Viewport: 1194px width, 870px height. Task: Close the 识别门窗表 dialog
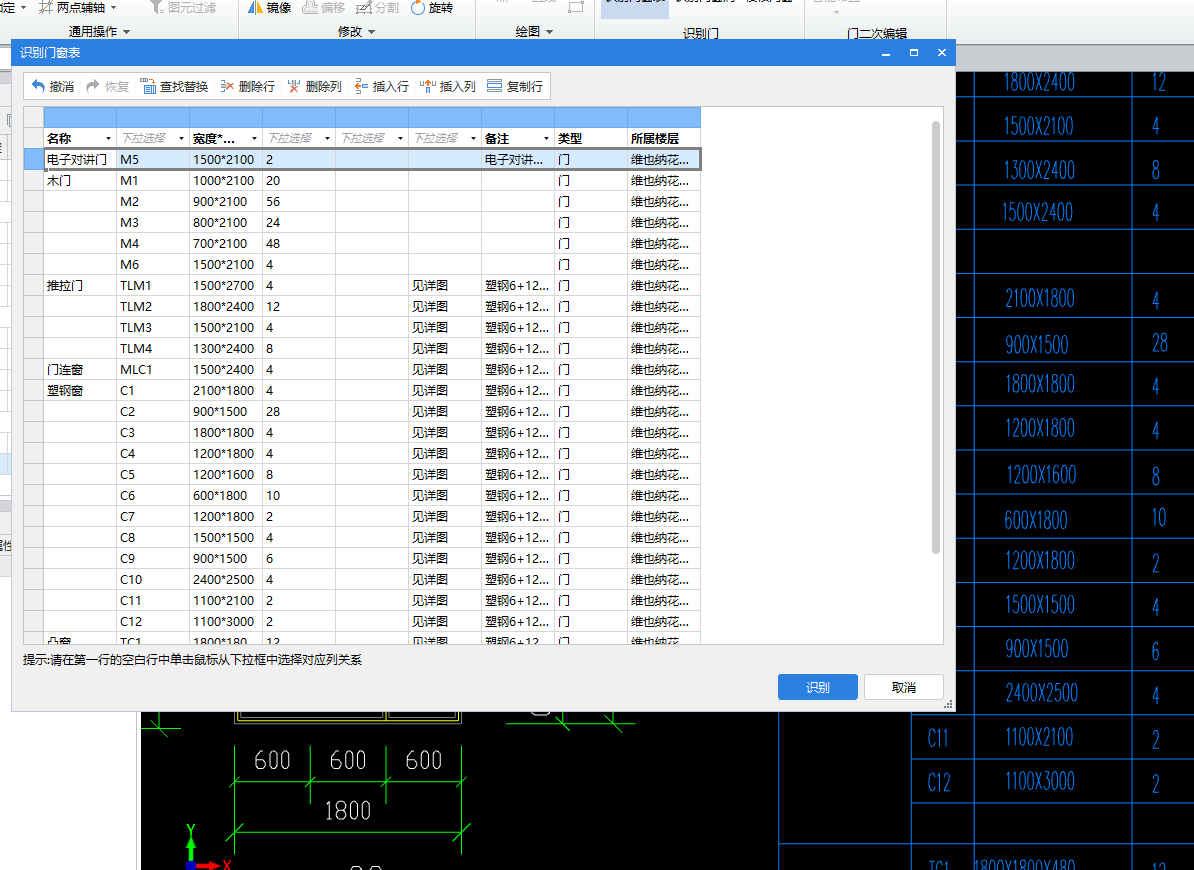[x=942, y=53]
